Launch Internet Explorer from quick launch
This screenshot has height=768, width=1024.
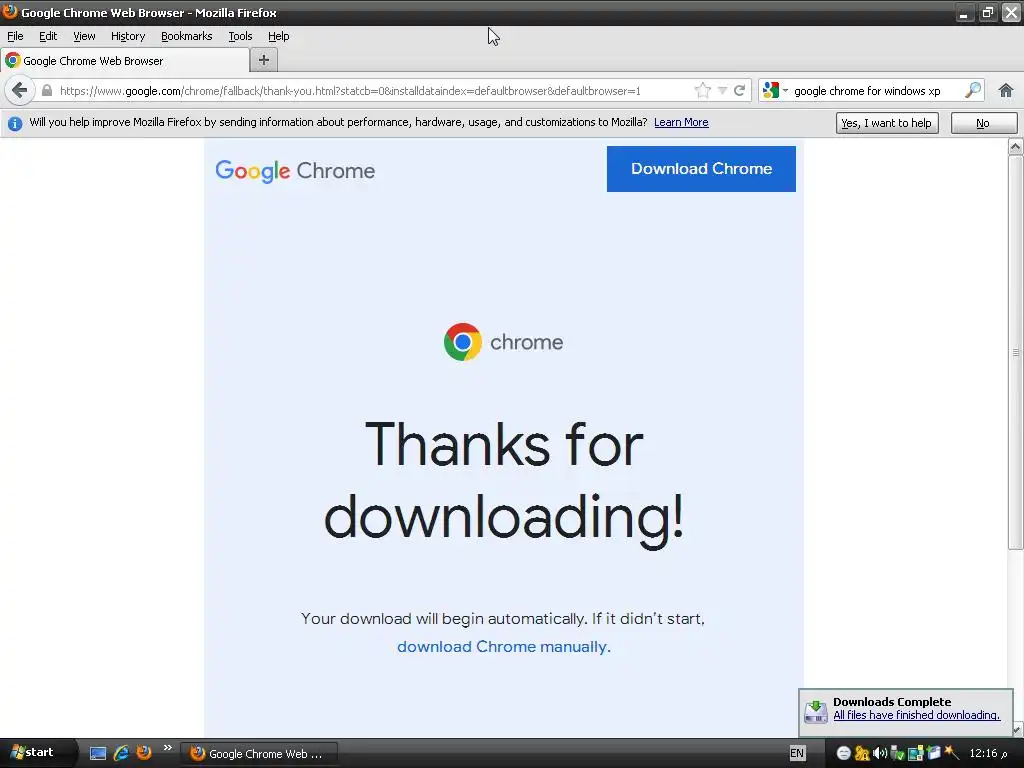pos(121,753)
